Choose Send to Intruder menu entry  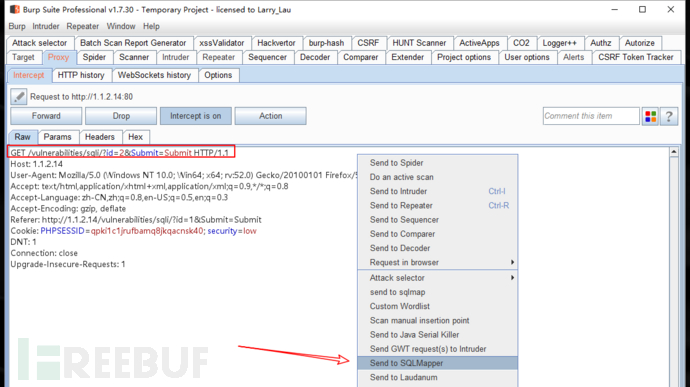pyautogui.click(x=437, y=191)
